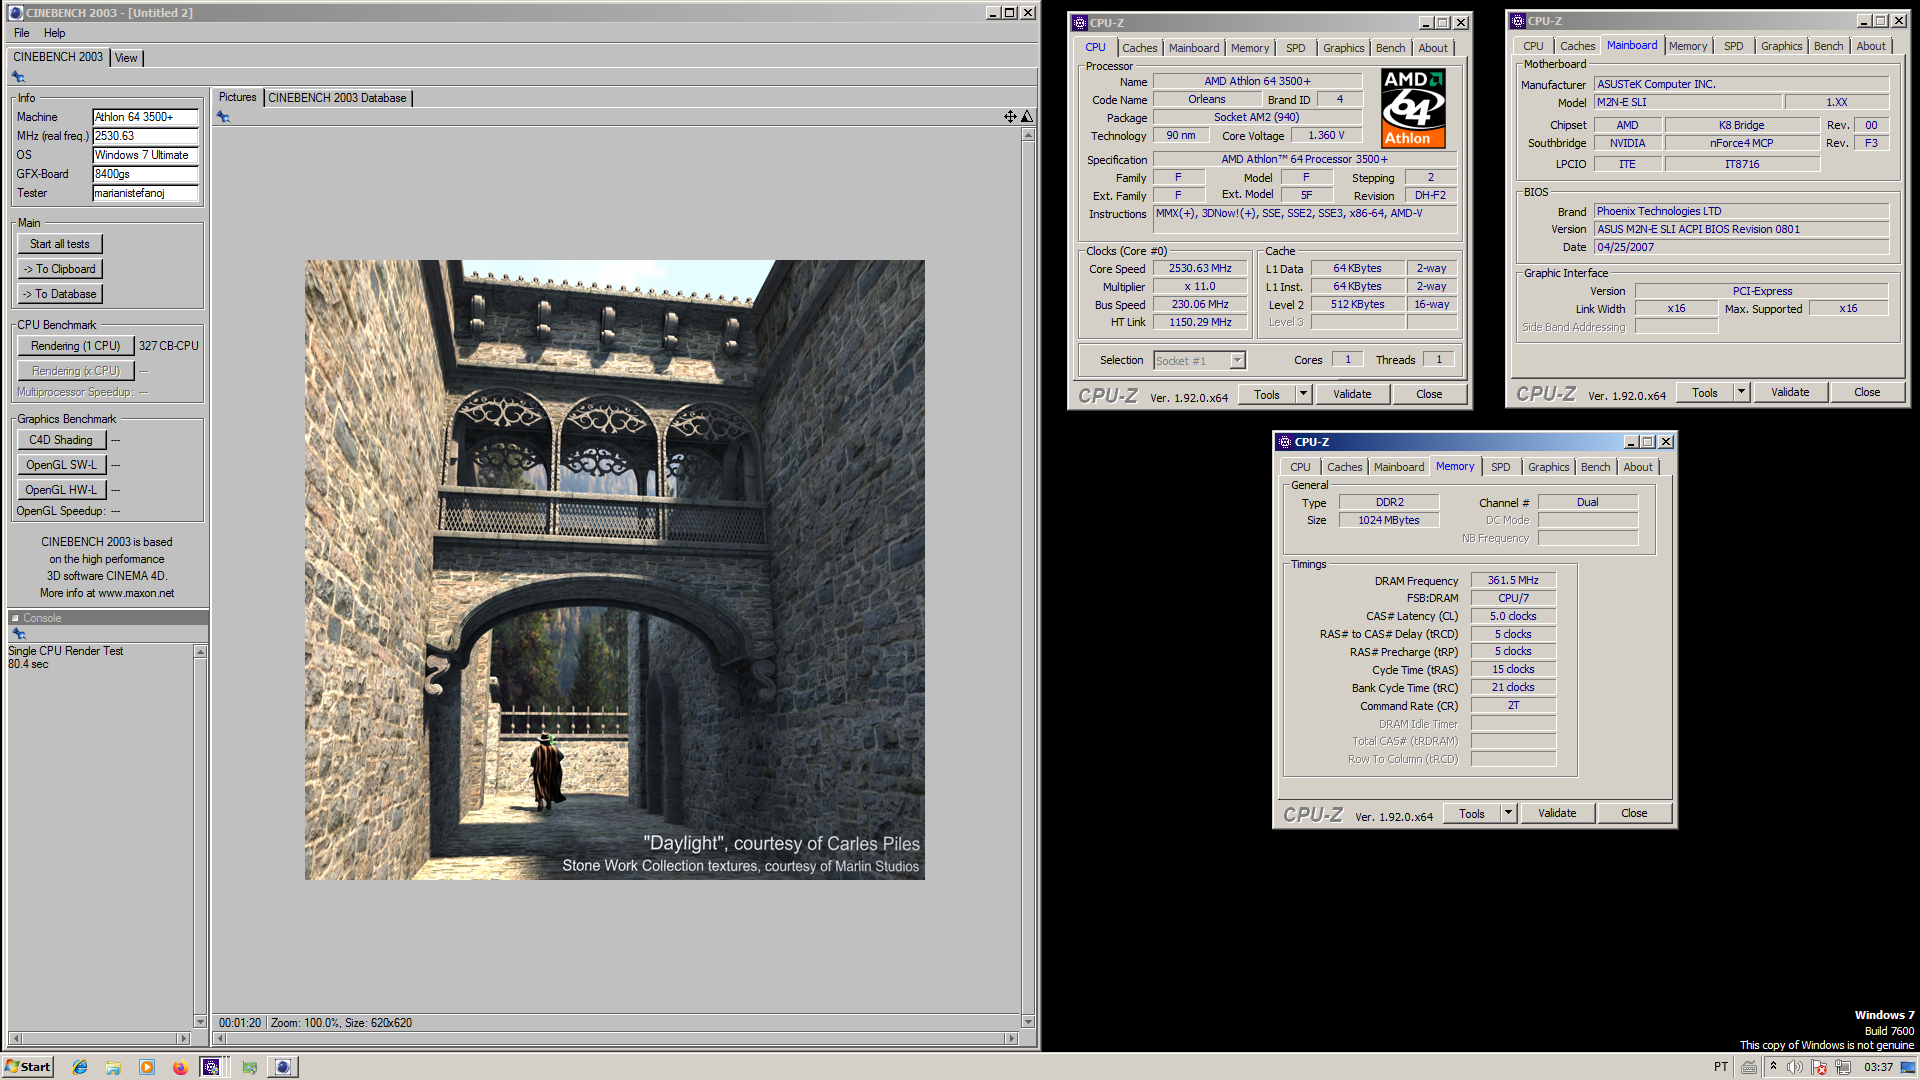
Task: Click the green hardware-card taskbar icon
Action: [250, 1067]
